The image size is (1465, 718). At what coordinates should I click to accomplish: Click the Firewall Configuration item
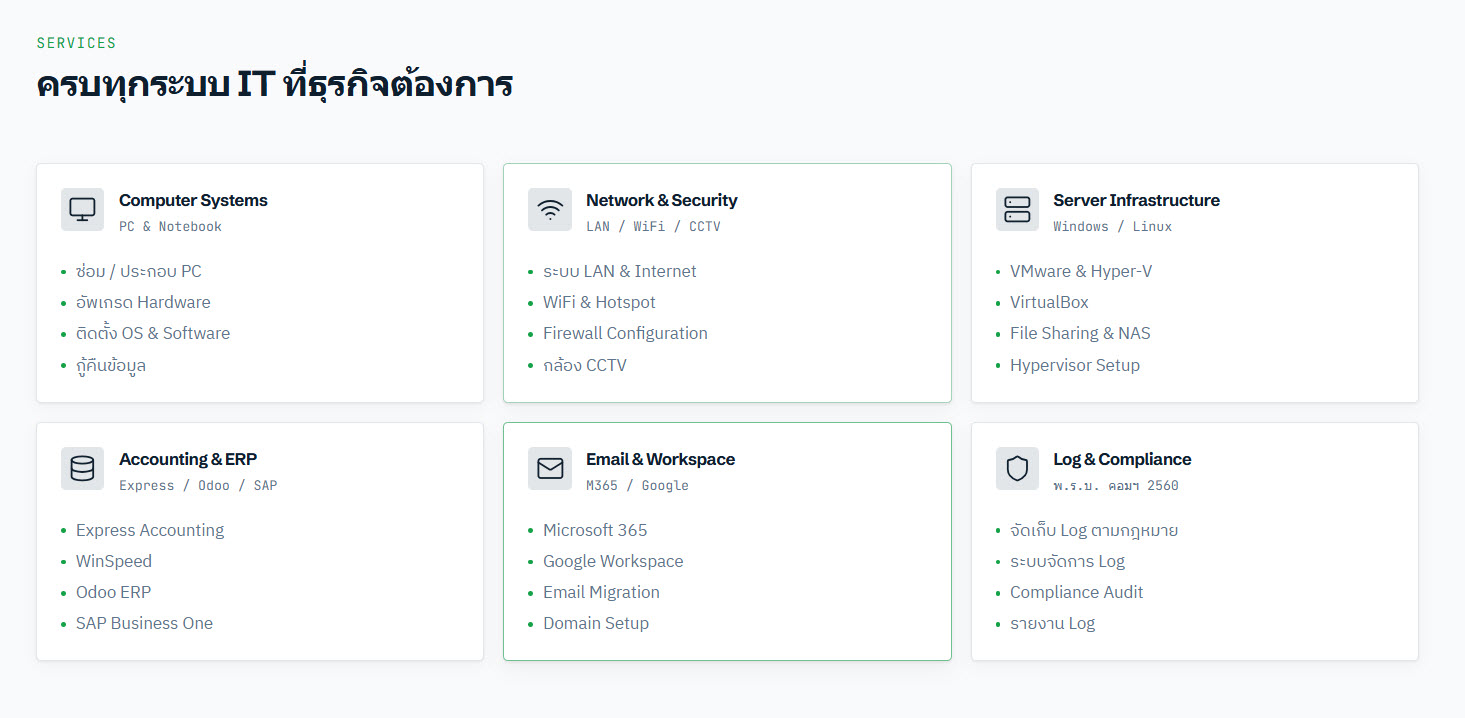625,333
